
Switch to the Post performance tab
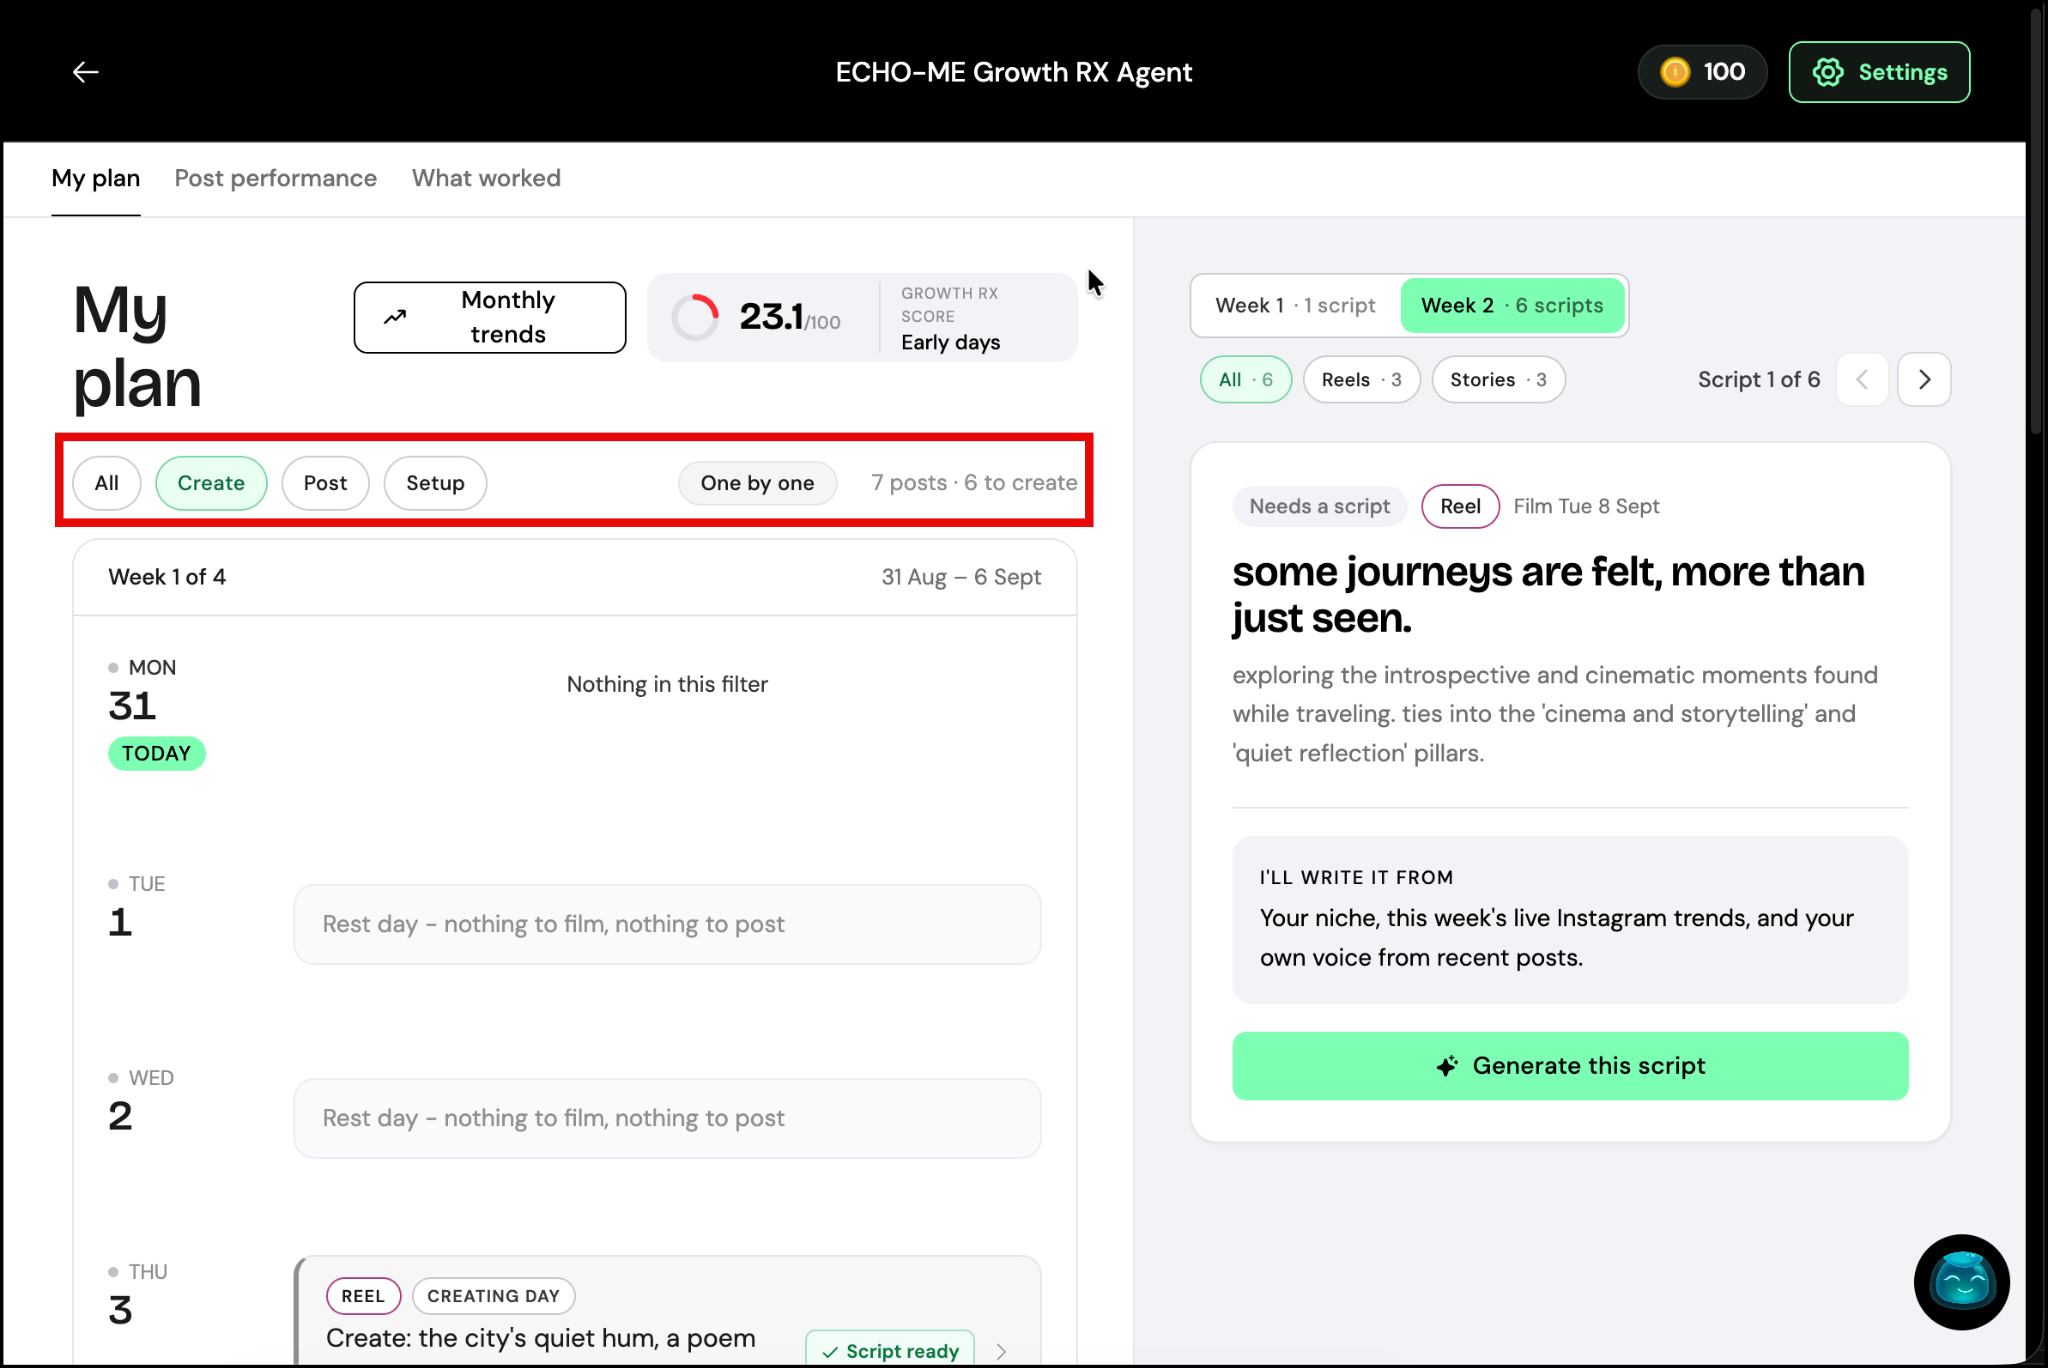tap(276, 178)
